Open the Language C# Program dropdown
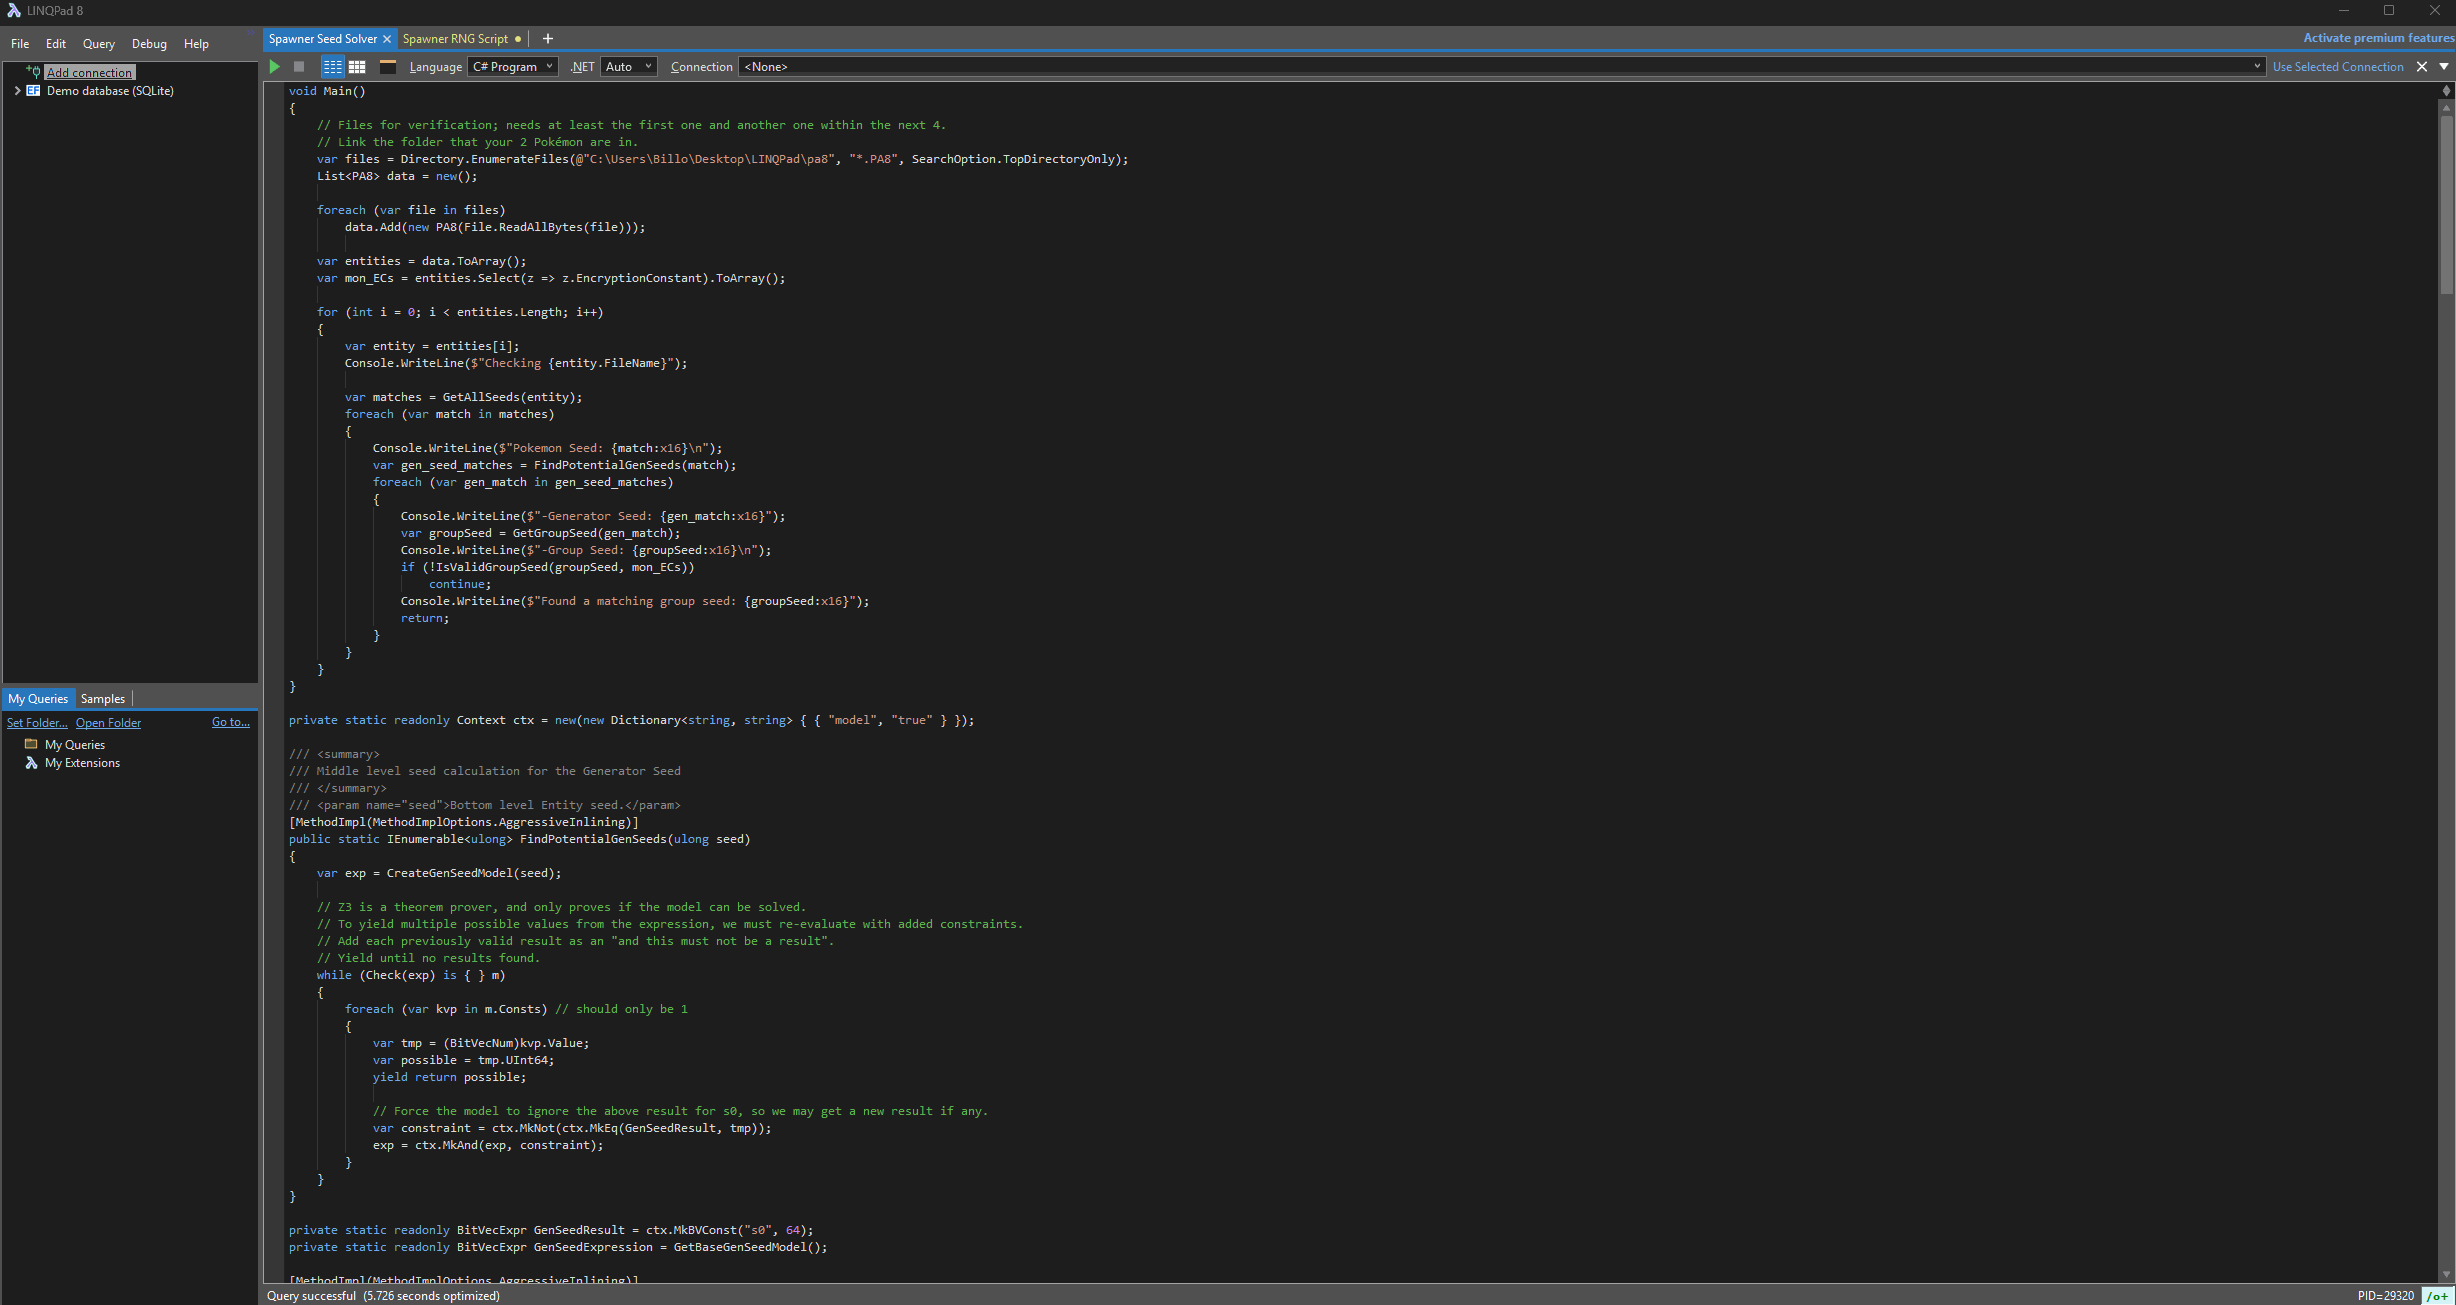 512,67
